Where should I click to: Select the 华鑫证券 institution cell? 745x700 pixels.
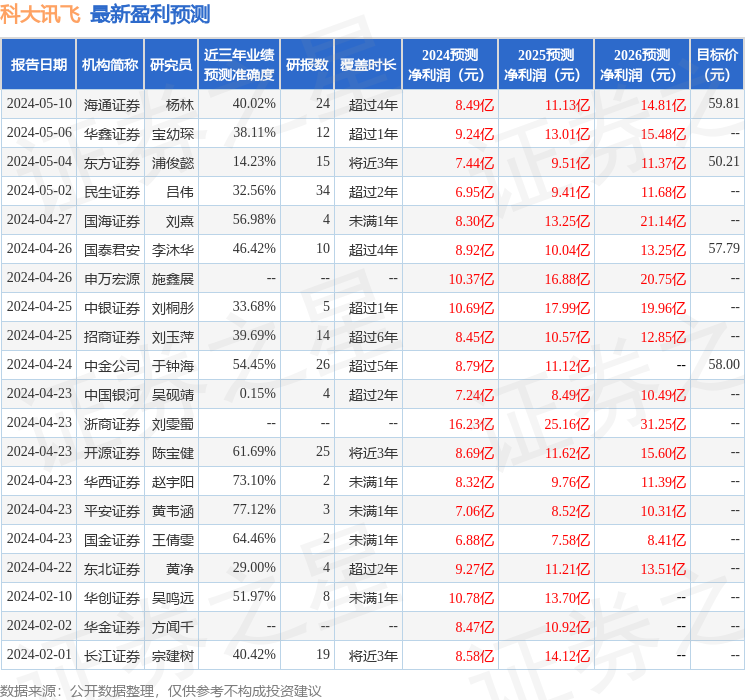pyautogui.click(x=112, y=134)
